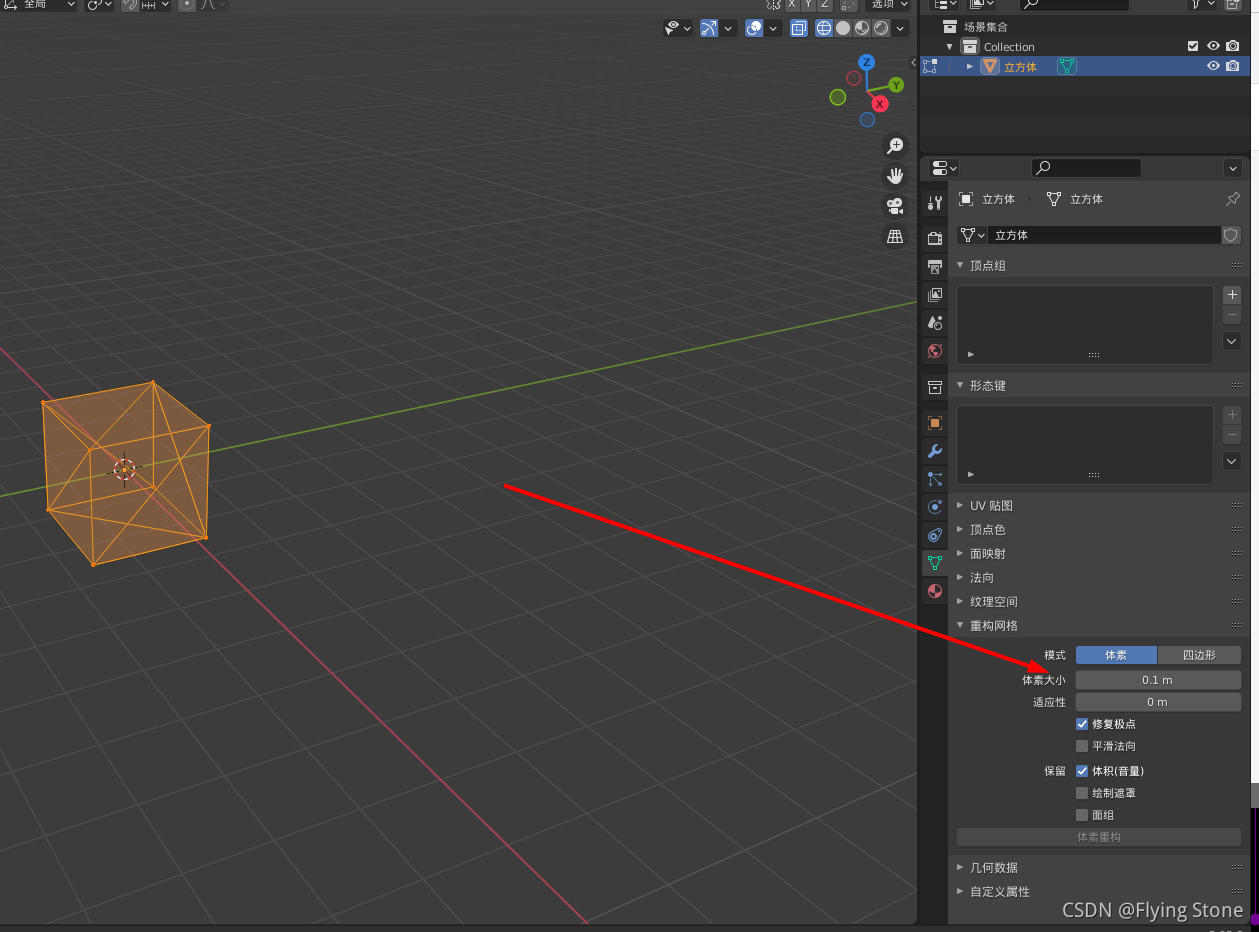Image resolution: width=1259 pixels, height=932 pixels.
Task: Open shape key specials dropdown arrow
Action: (1232, 461)
